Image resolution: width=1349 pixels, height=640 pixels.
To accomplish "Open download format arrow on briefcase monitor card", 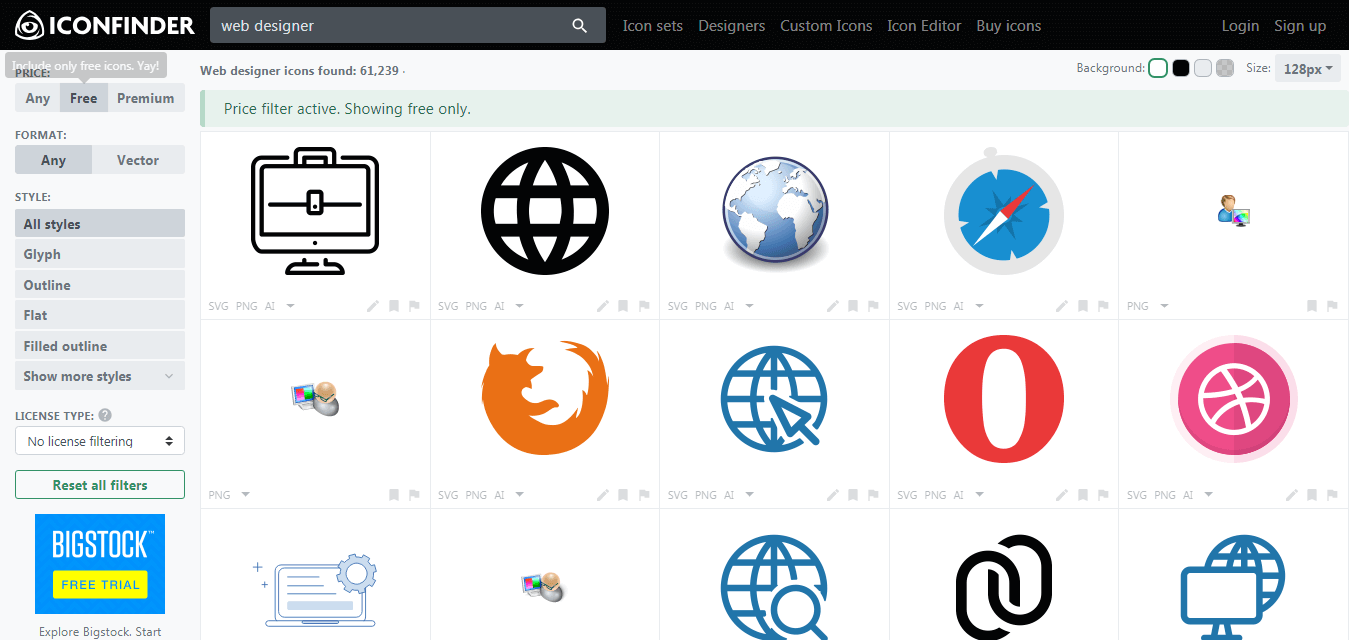I will coord(291,306).
